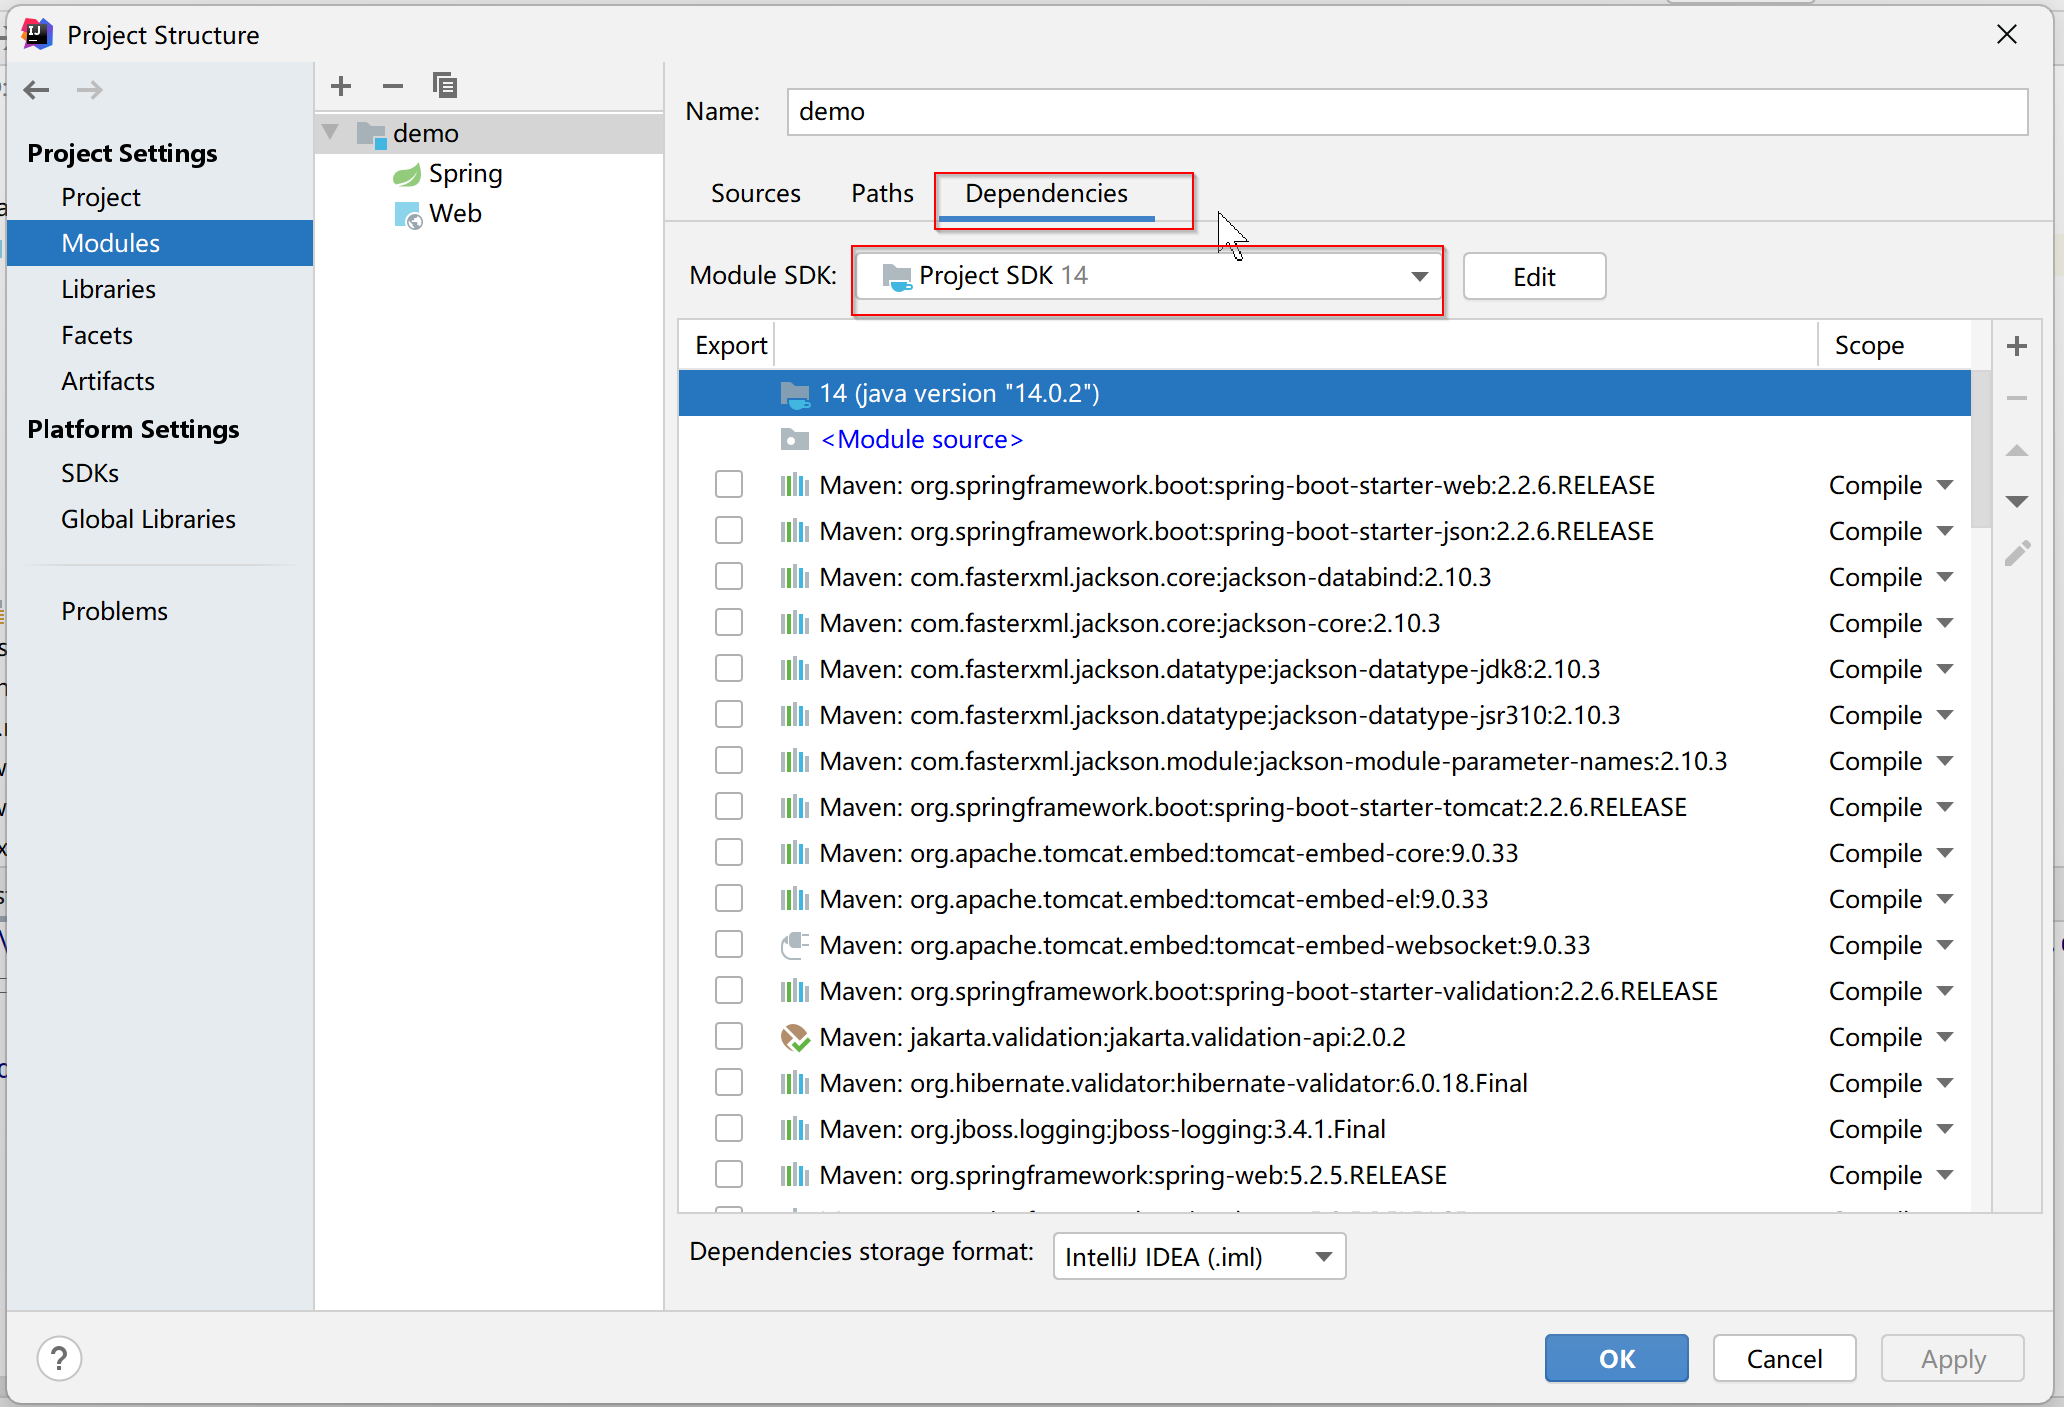Click the add module plus icon
The width and height of the screenshot is (2064, 1407).
(341, 86)
